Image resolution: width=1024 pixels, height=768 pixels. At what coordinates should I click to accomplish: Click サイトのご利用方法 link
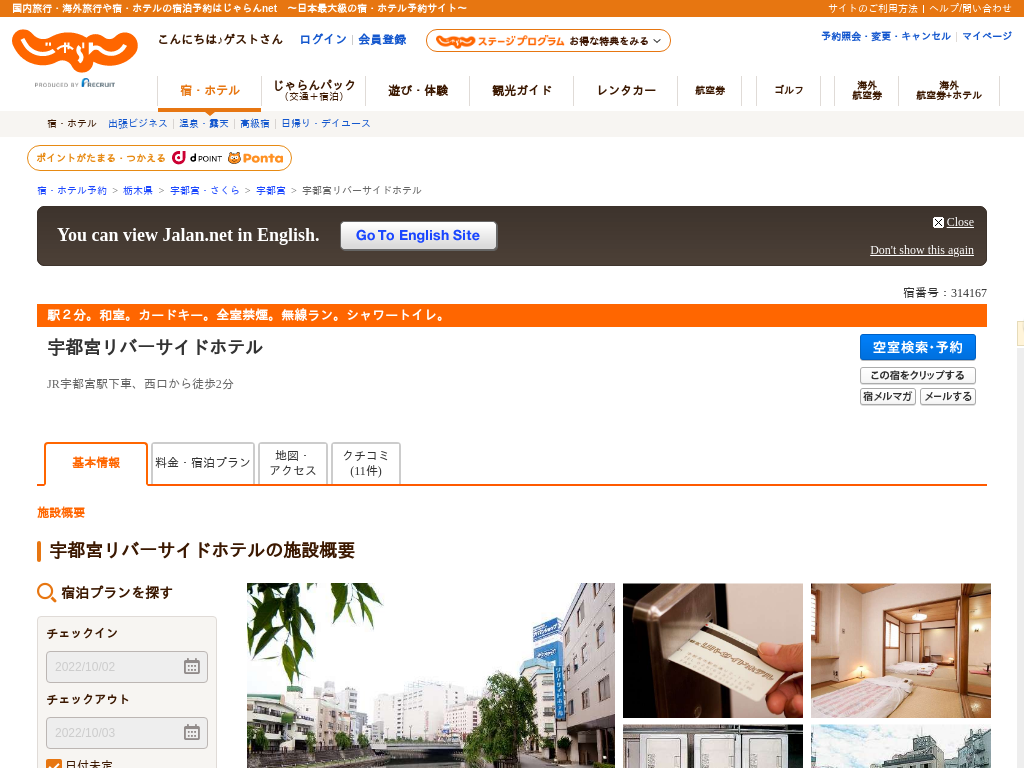[x=872, y=8]
